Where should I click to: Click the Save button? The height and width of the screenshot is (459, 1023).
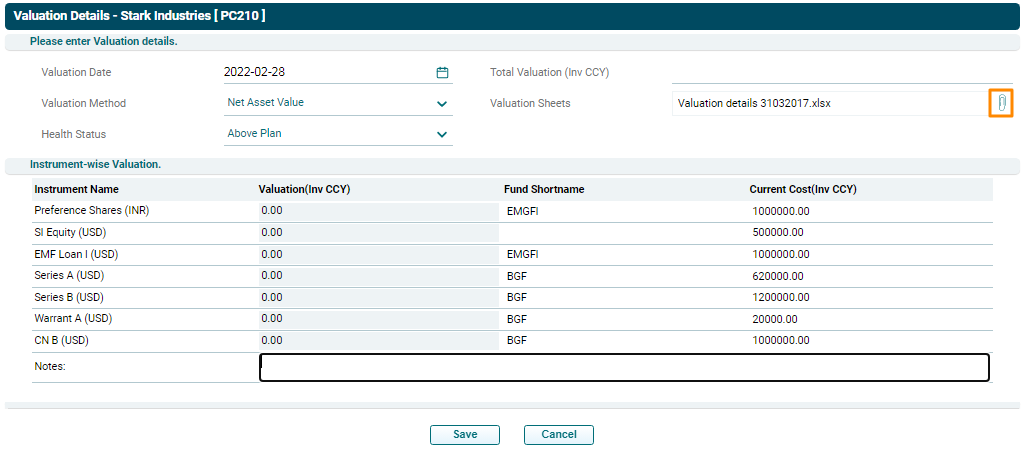click(464, 435)
